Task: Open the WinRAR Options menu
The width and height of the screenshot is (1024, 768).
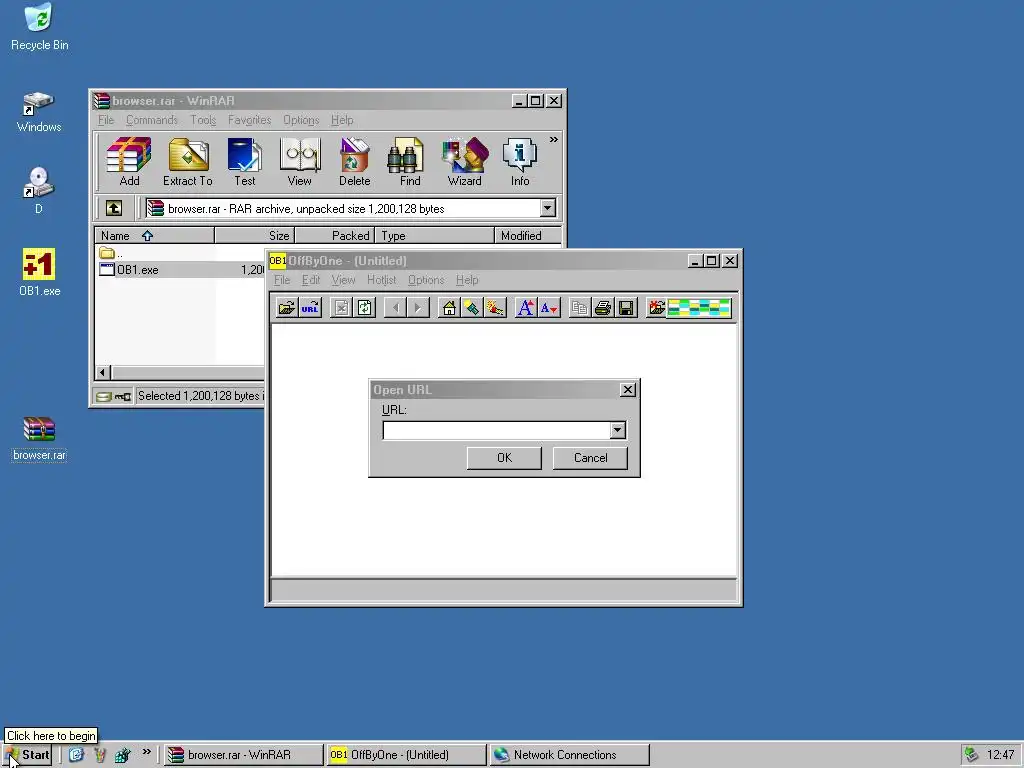Action: click(x=301, y=120)
